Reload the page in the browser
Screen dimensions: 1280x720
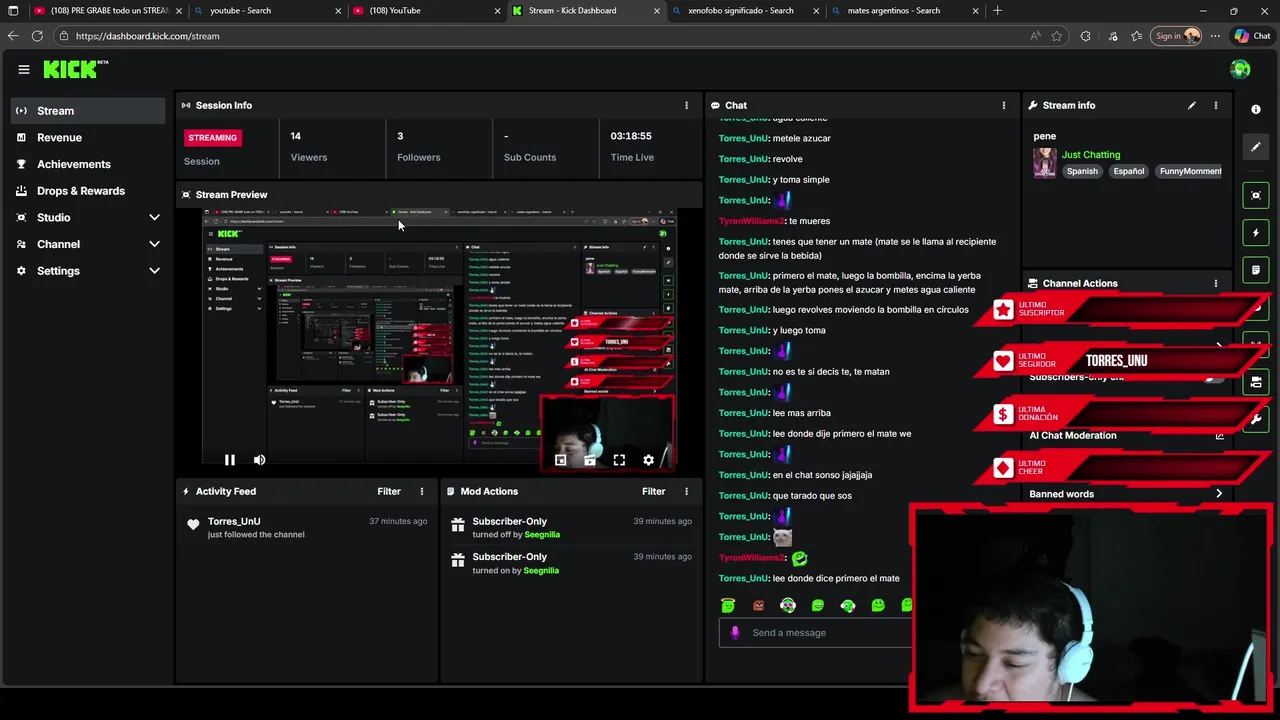click(37, 36)
